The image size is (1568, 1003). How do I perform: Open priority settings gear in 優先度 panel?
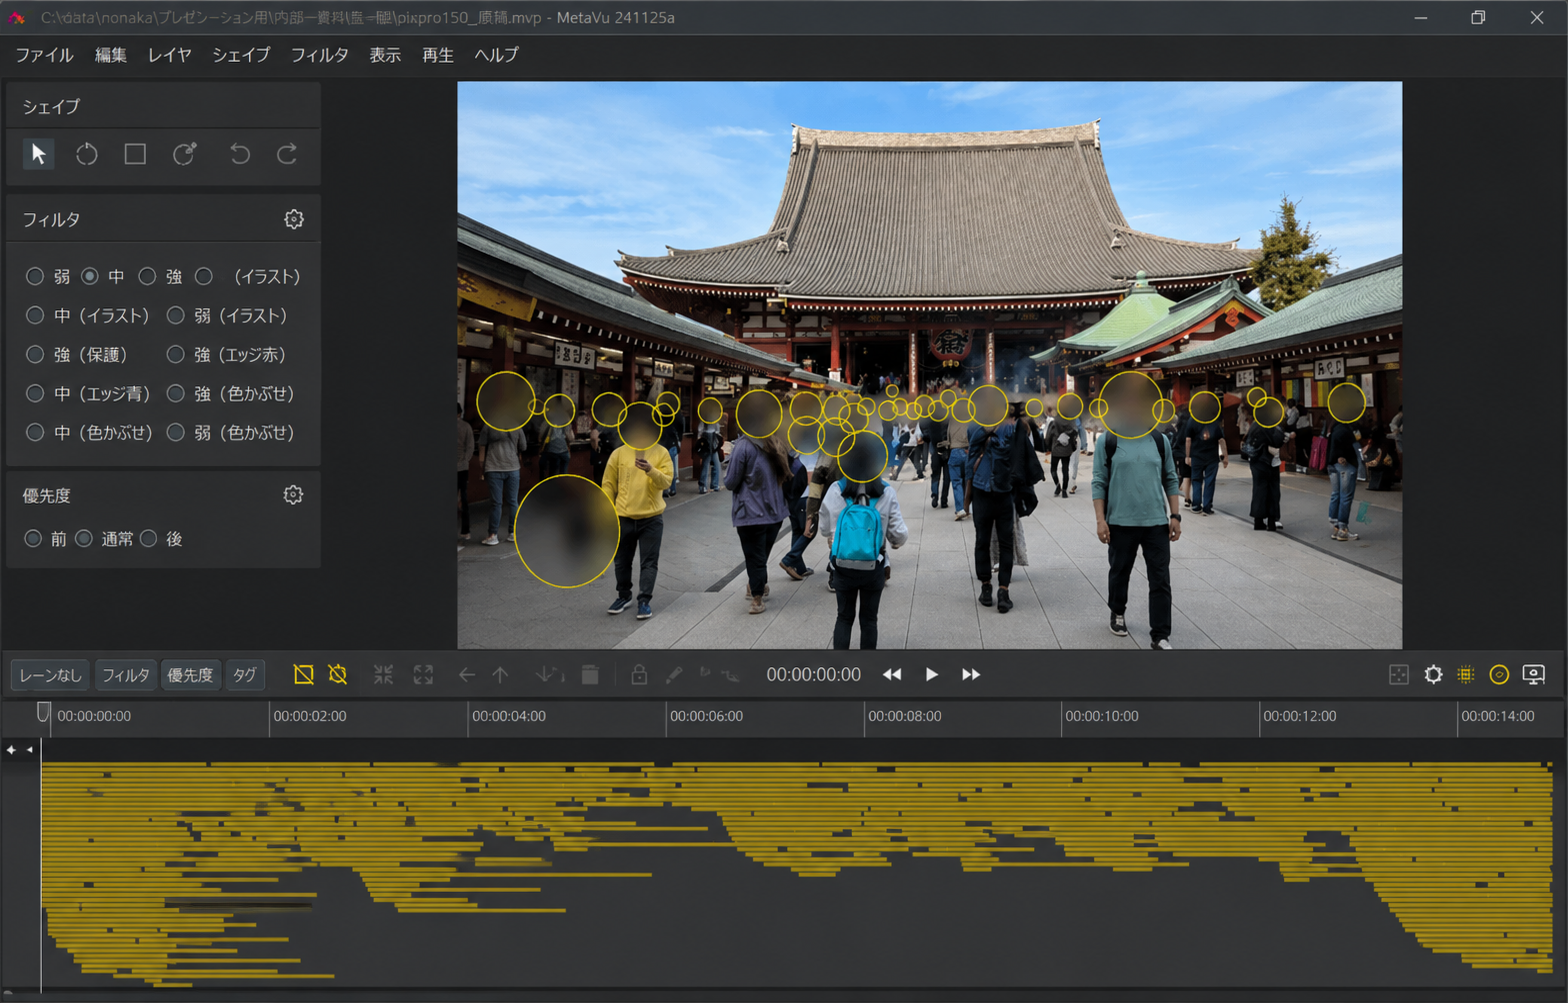click(x=293, y=495)
